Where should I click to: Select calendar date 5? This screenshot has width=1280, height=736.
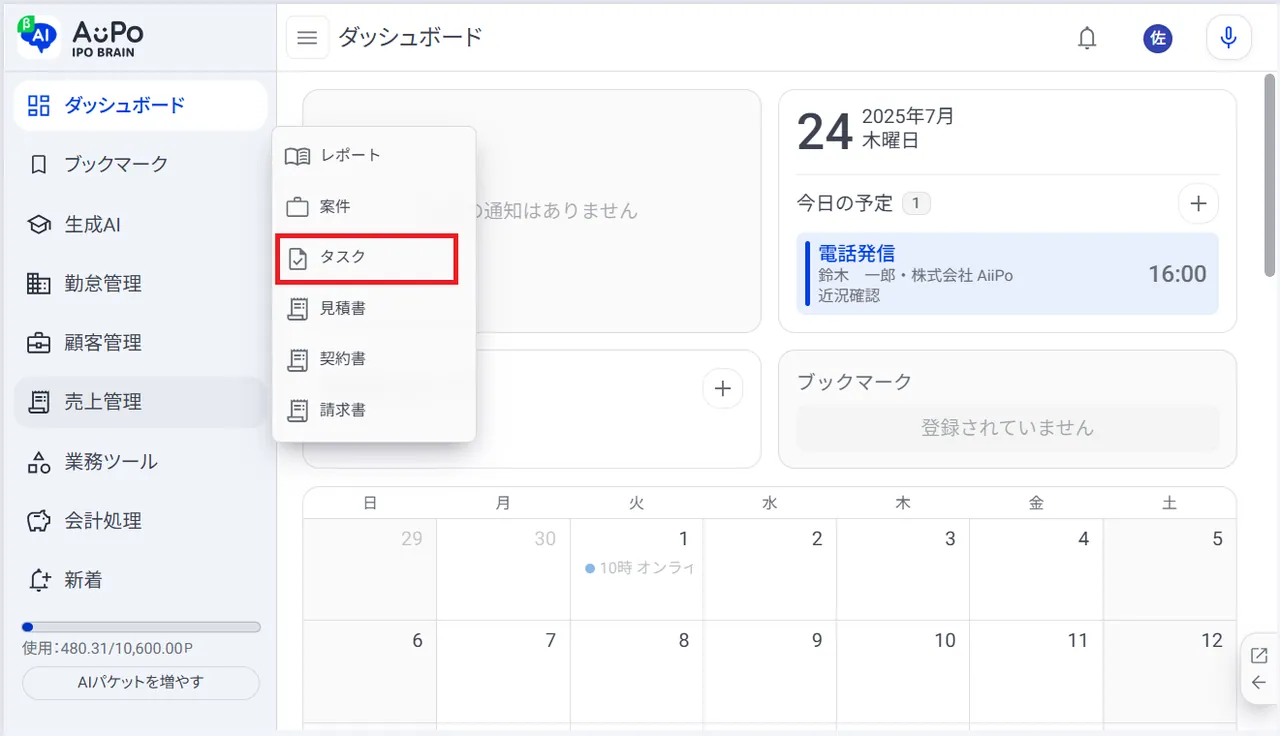click(x=1217, y=539)
